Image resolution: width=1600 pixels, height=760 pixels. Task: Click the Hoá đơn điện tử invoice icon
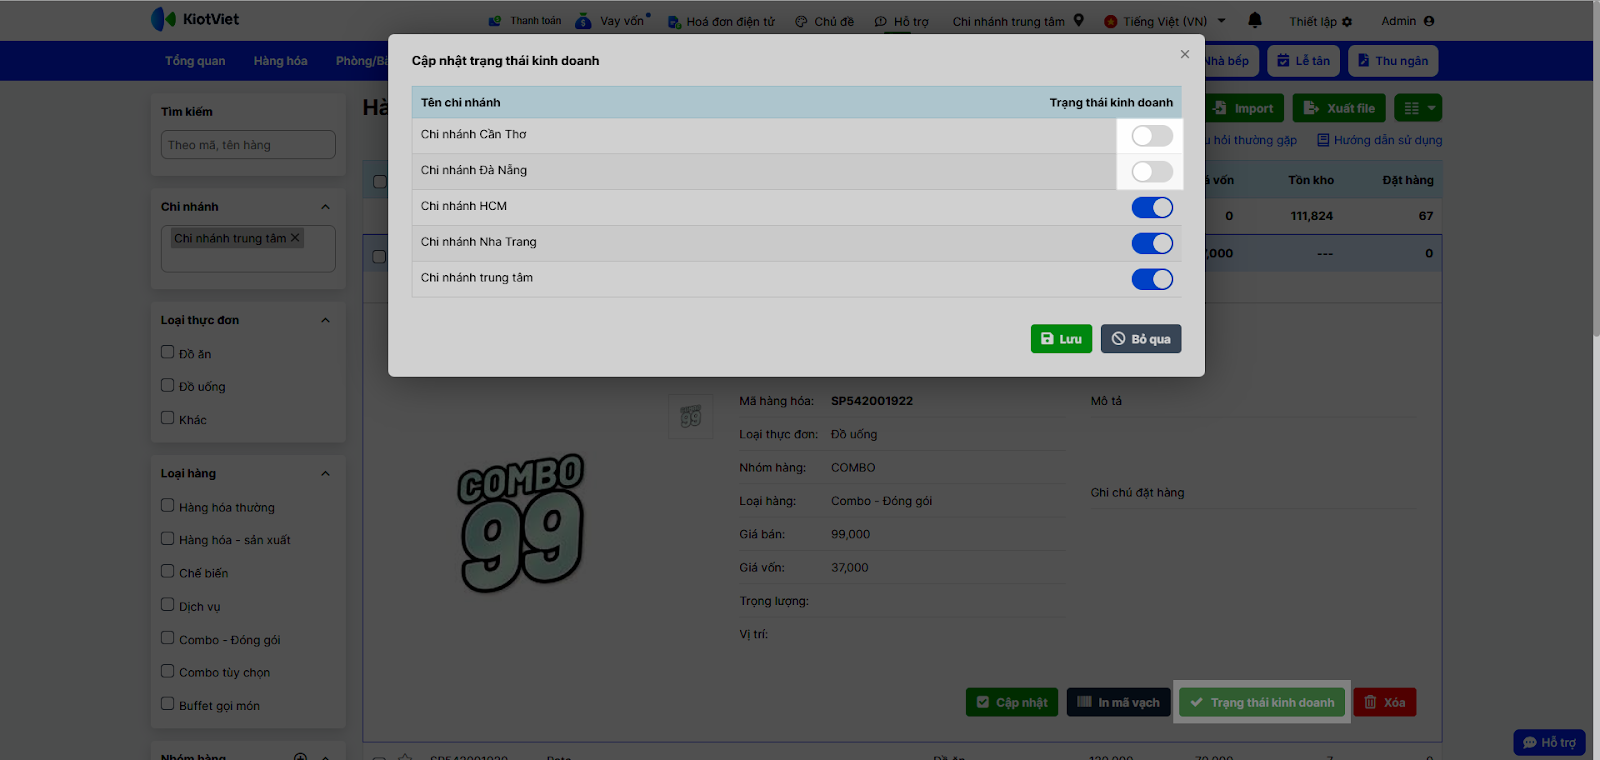click(674, 22)
